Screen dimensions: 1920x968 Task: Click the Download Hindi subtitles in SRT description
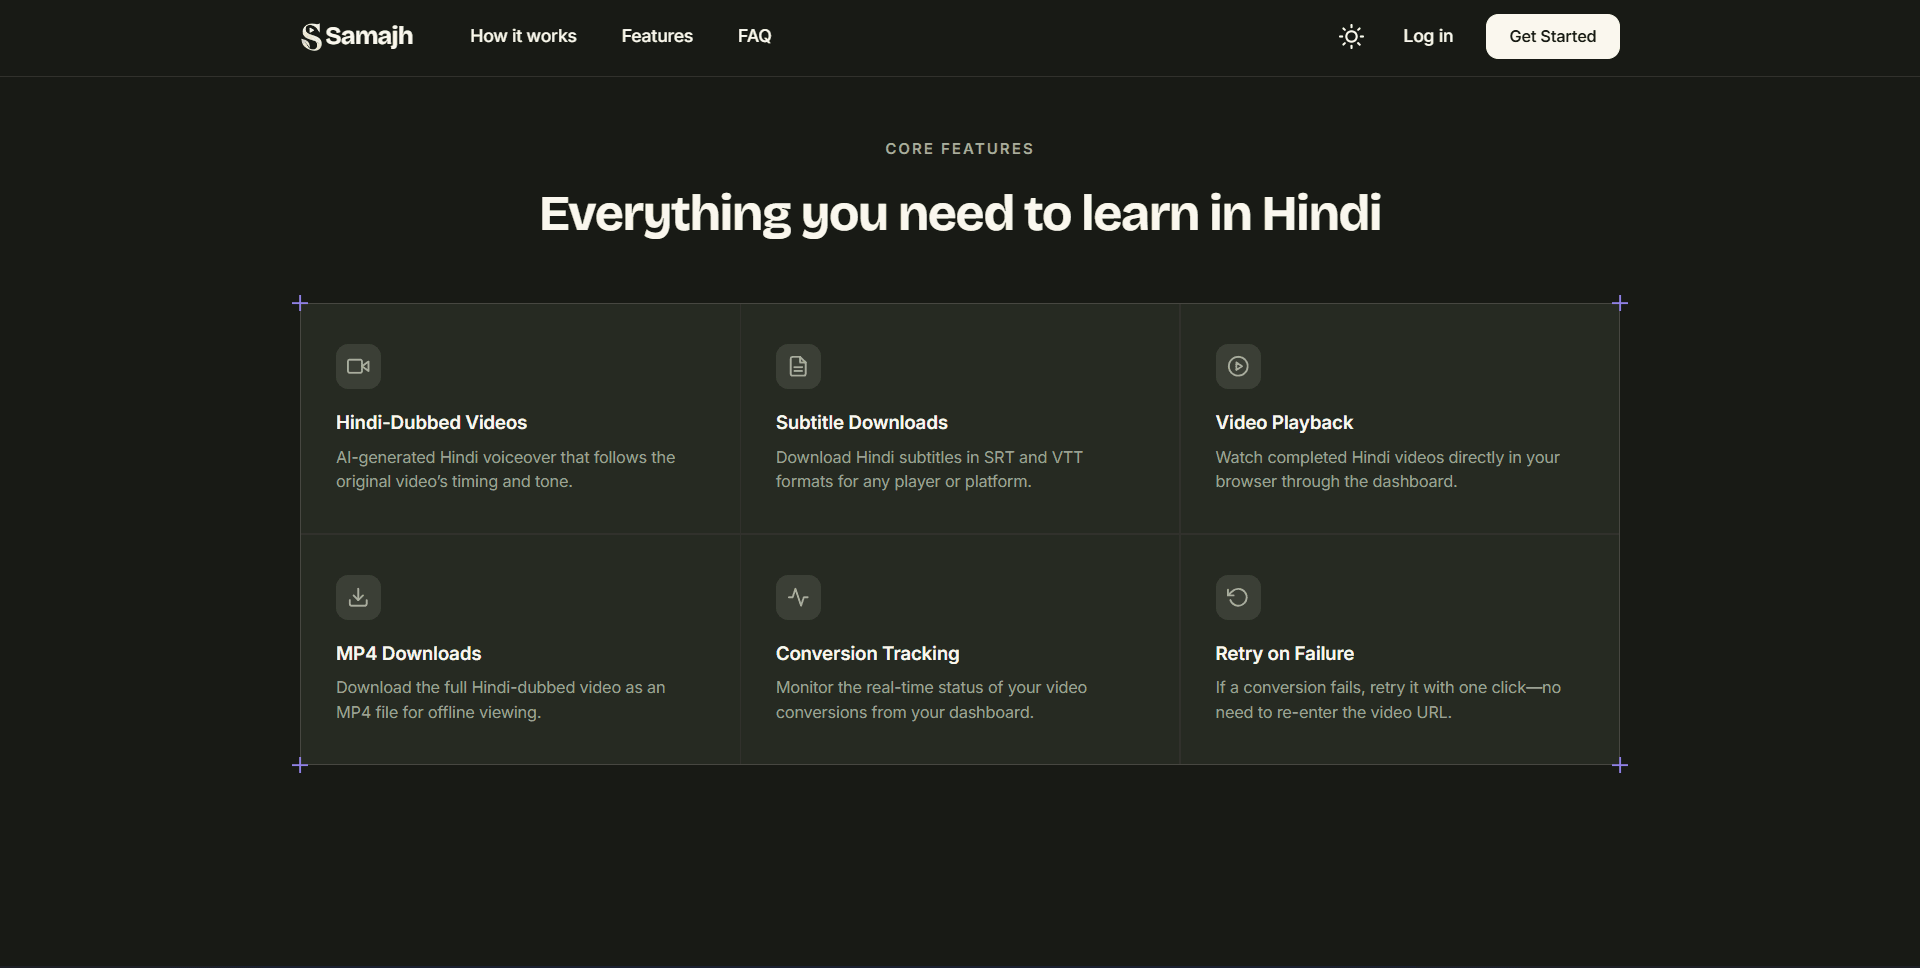(x=929, y=469)
